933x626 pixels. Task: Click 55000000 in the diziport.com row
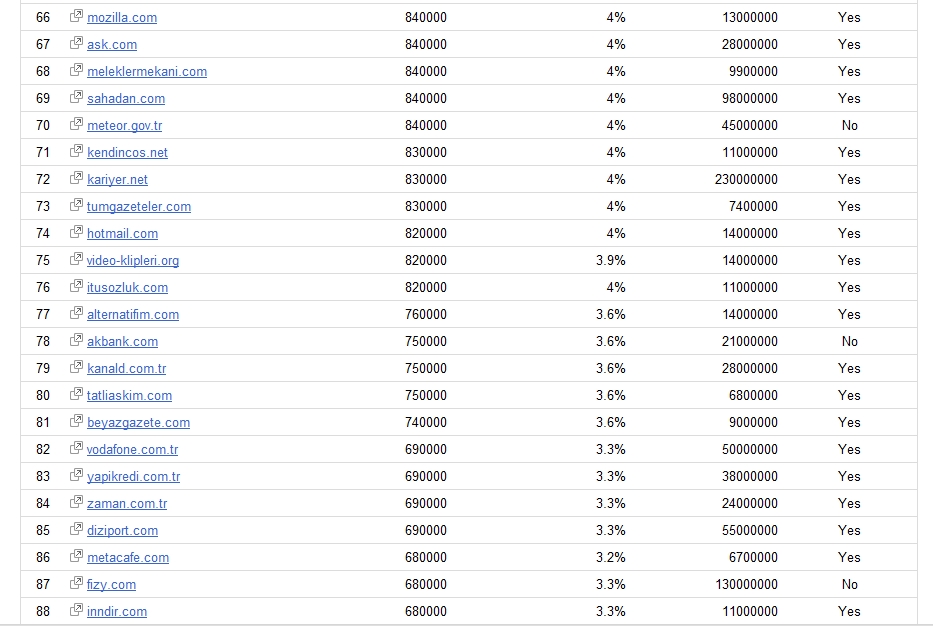750,531
